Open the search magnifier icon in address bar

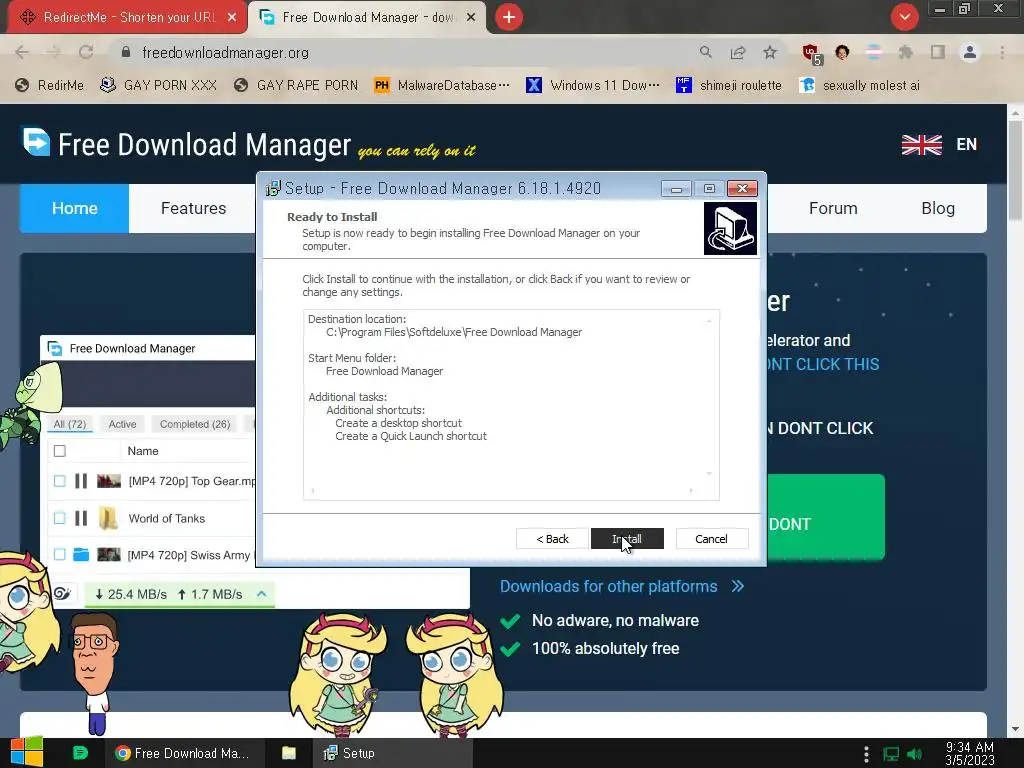click(705, 52)
